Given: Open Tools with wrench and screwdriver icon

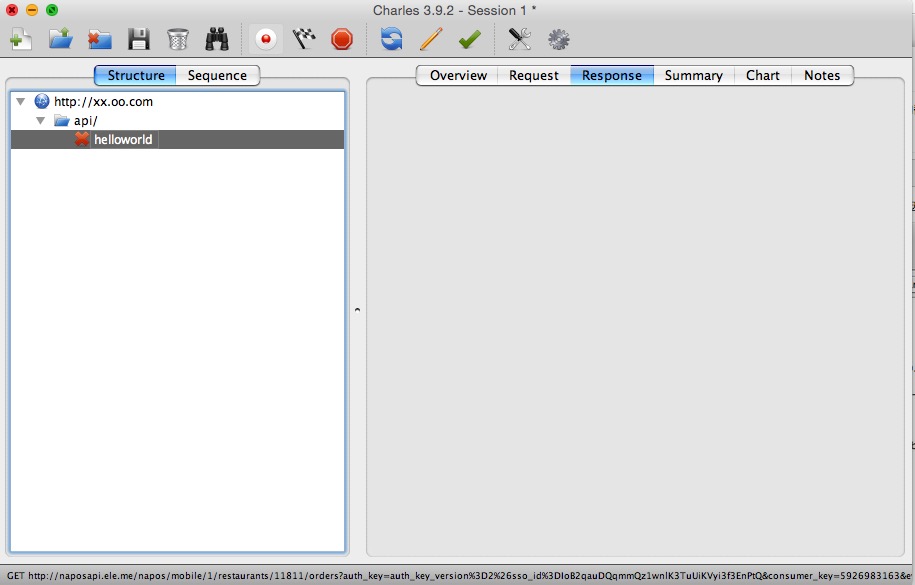Looking at the screenshot, I should click(519, 39).
